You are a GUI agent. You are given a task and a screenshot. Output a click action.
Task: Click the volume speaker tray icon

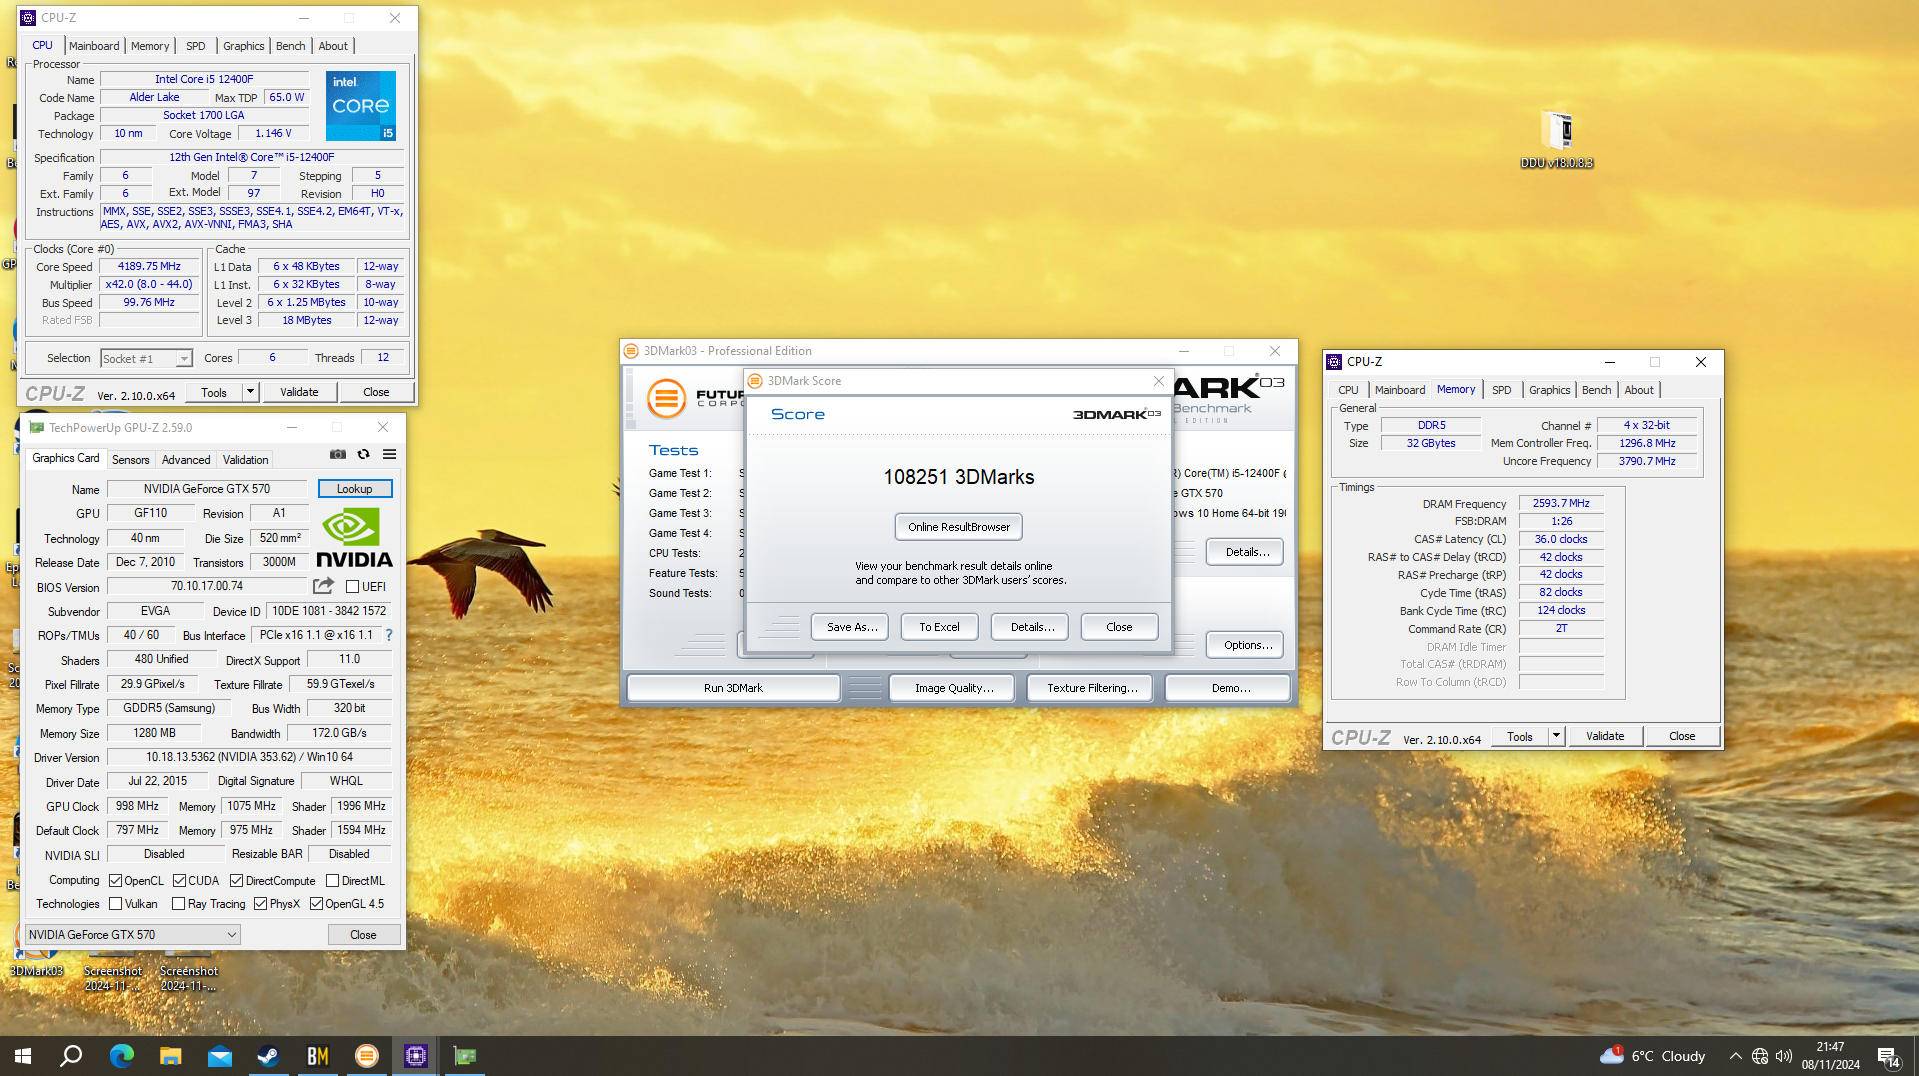pyautogui.click(x=1784, y=1056)
